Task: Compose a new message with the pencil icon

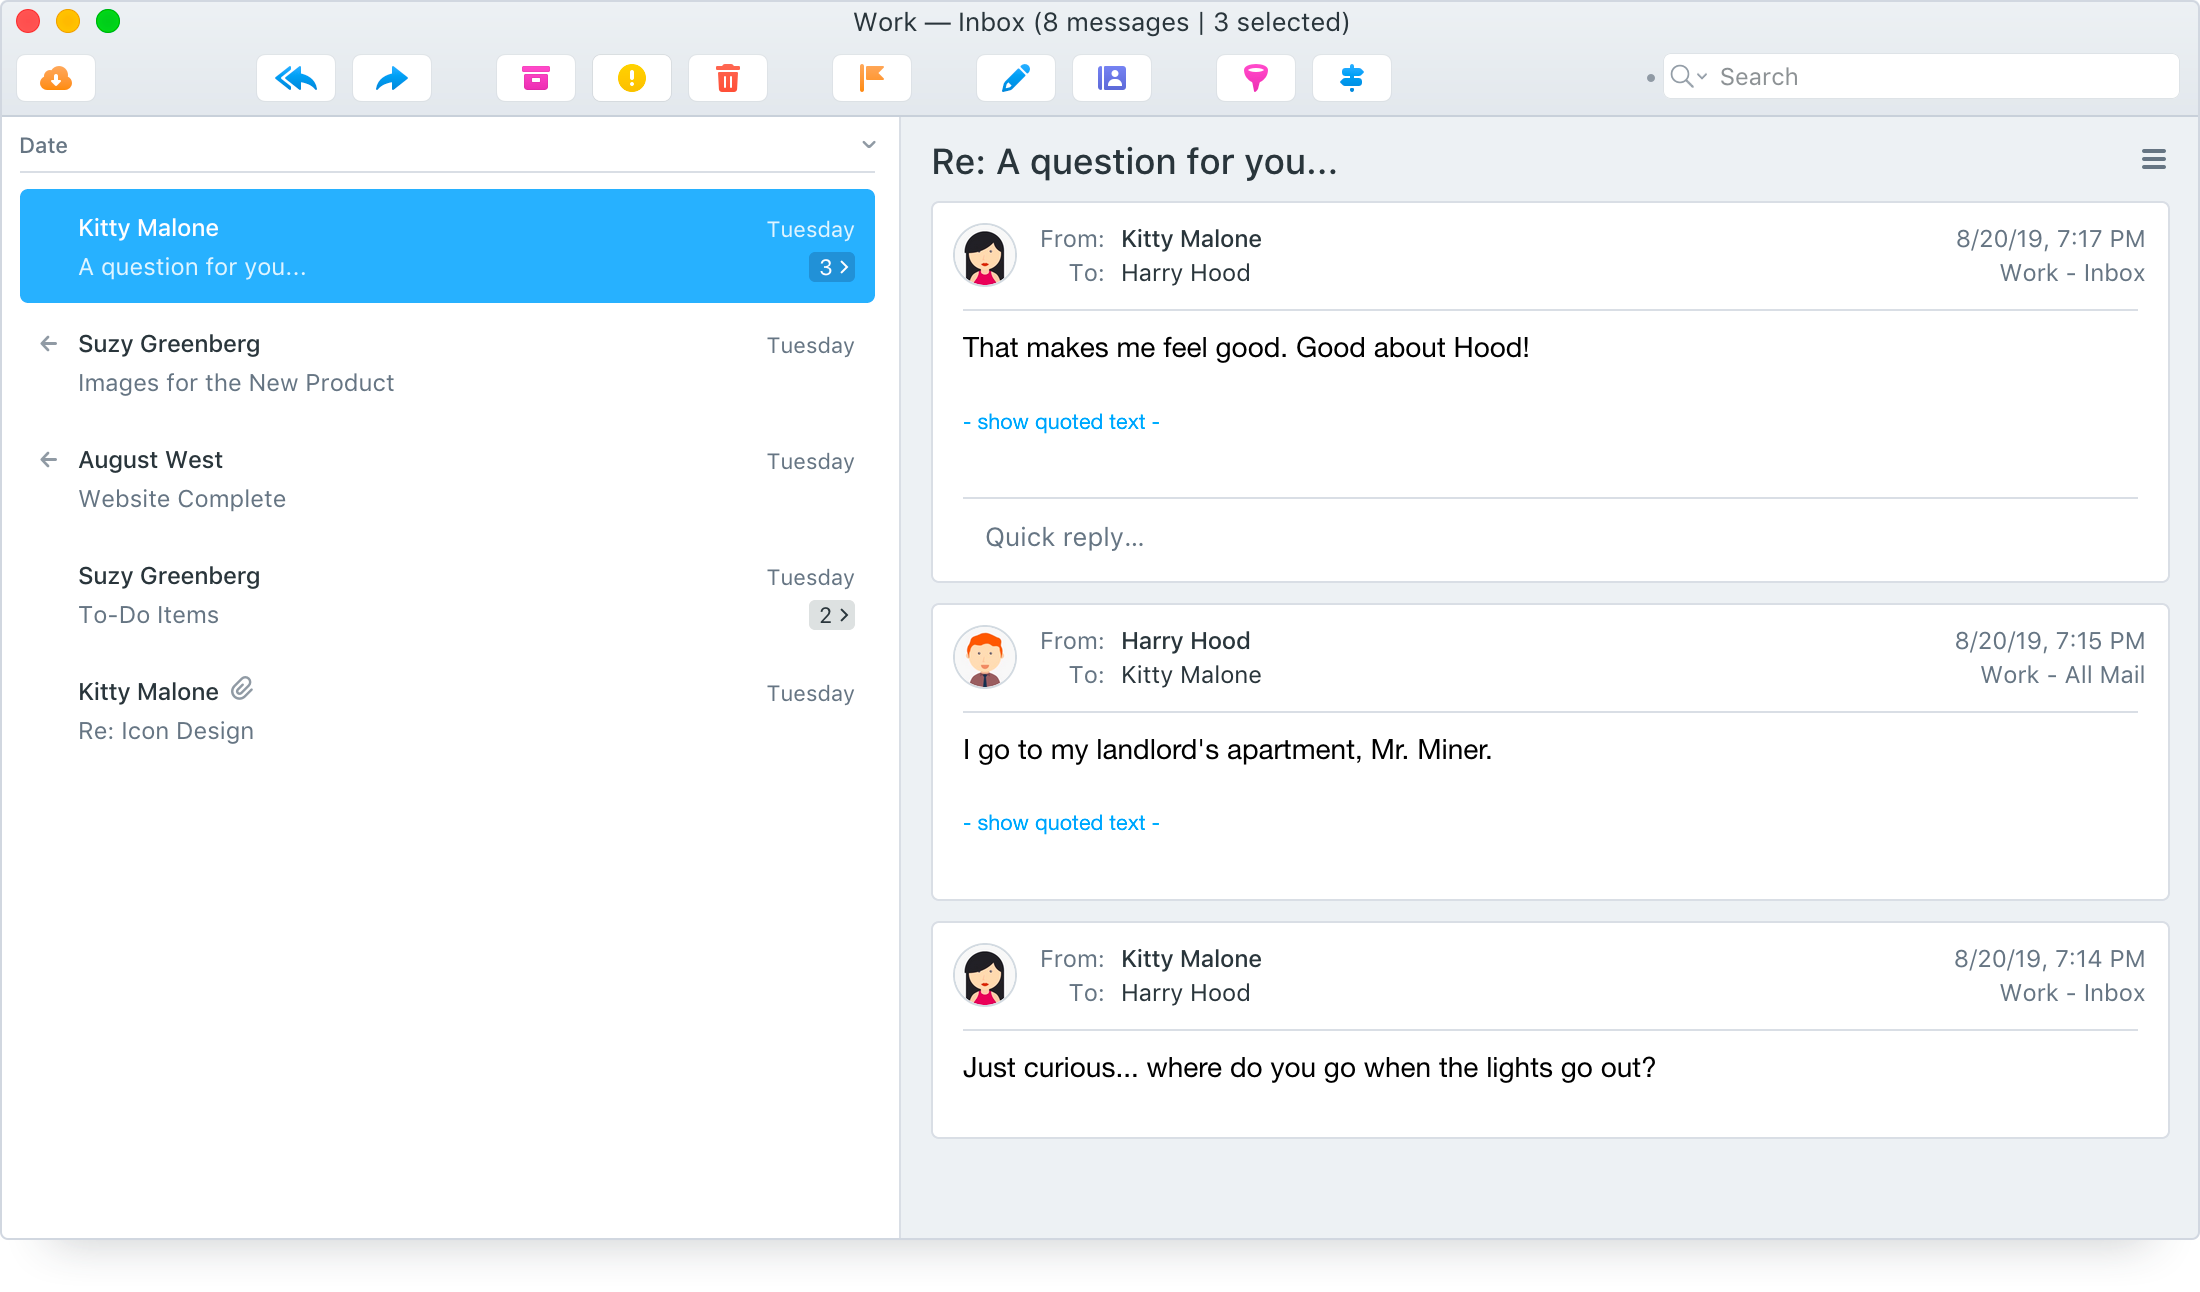Action: coord(1015,77)
